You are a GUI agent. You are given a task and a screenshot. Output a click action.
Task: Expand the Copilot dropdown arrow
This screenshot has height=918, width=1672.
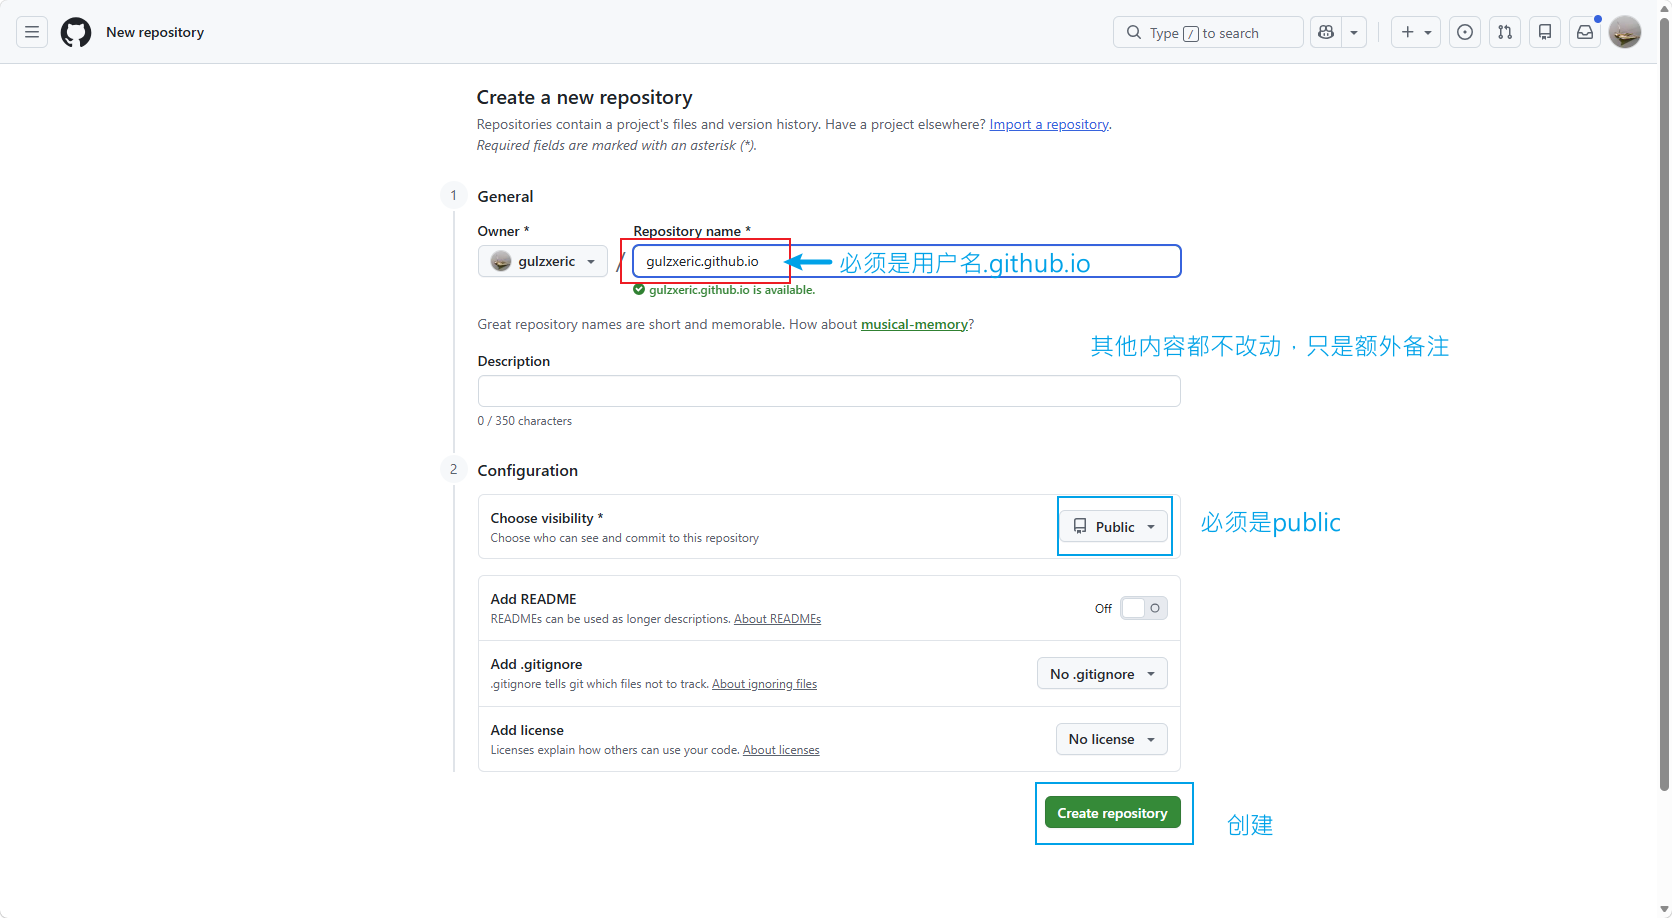[1354, 32]
